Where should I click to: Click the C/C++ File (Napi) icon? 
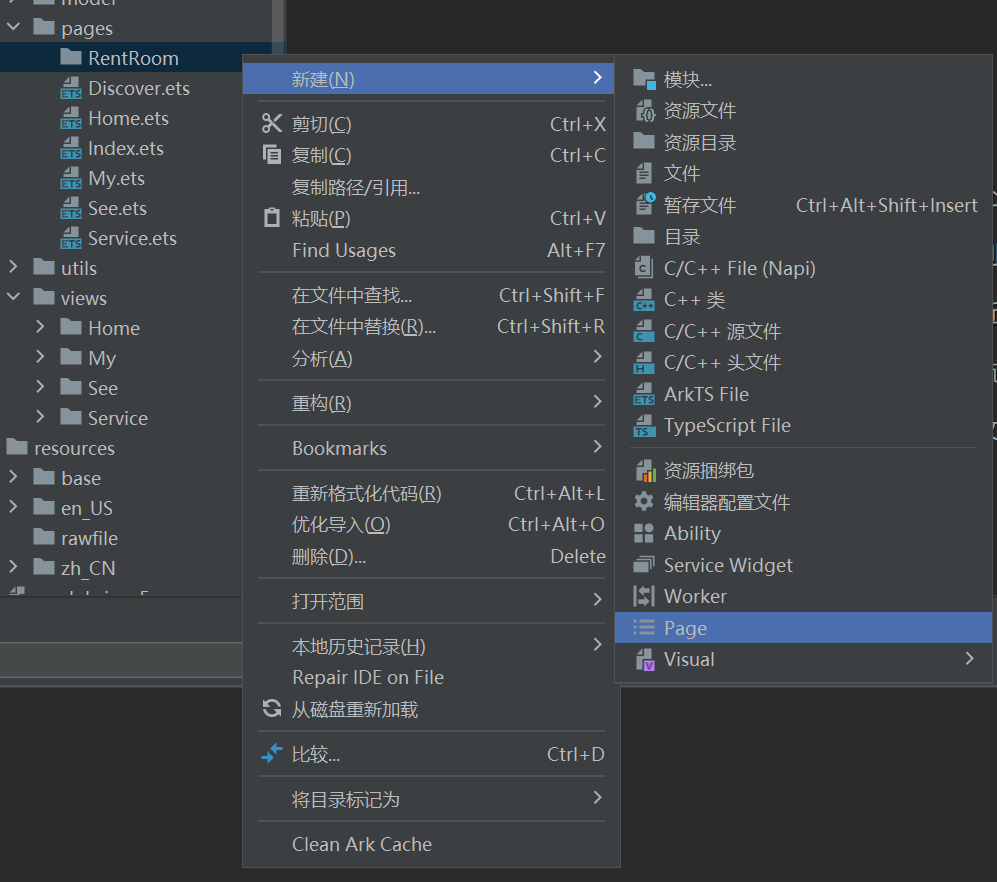(643, 268)
